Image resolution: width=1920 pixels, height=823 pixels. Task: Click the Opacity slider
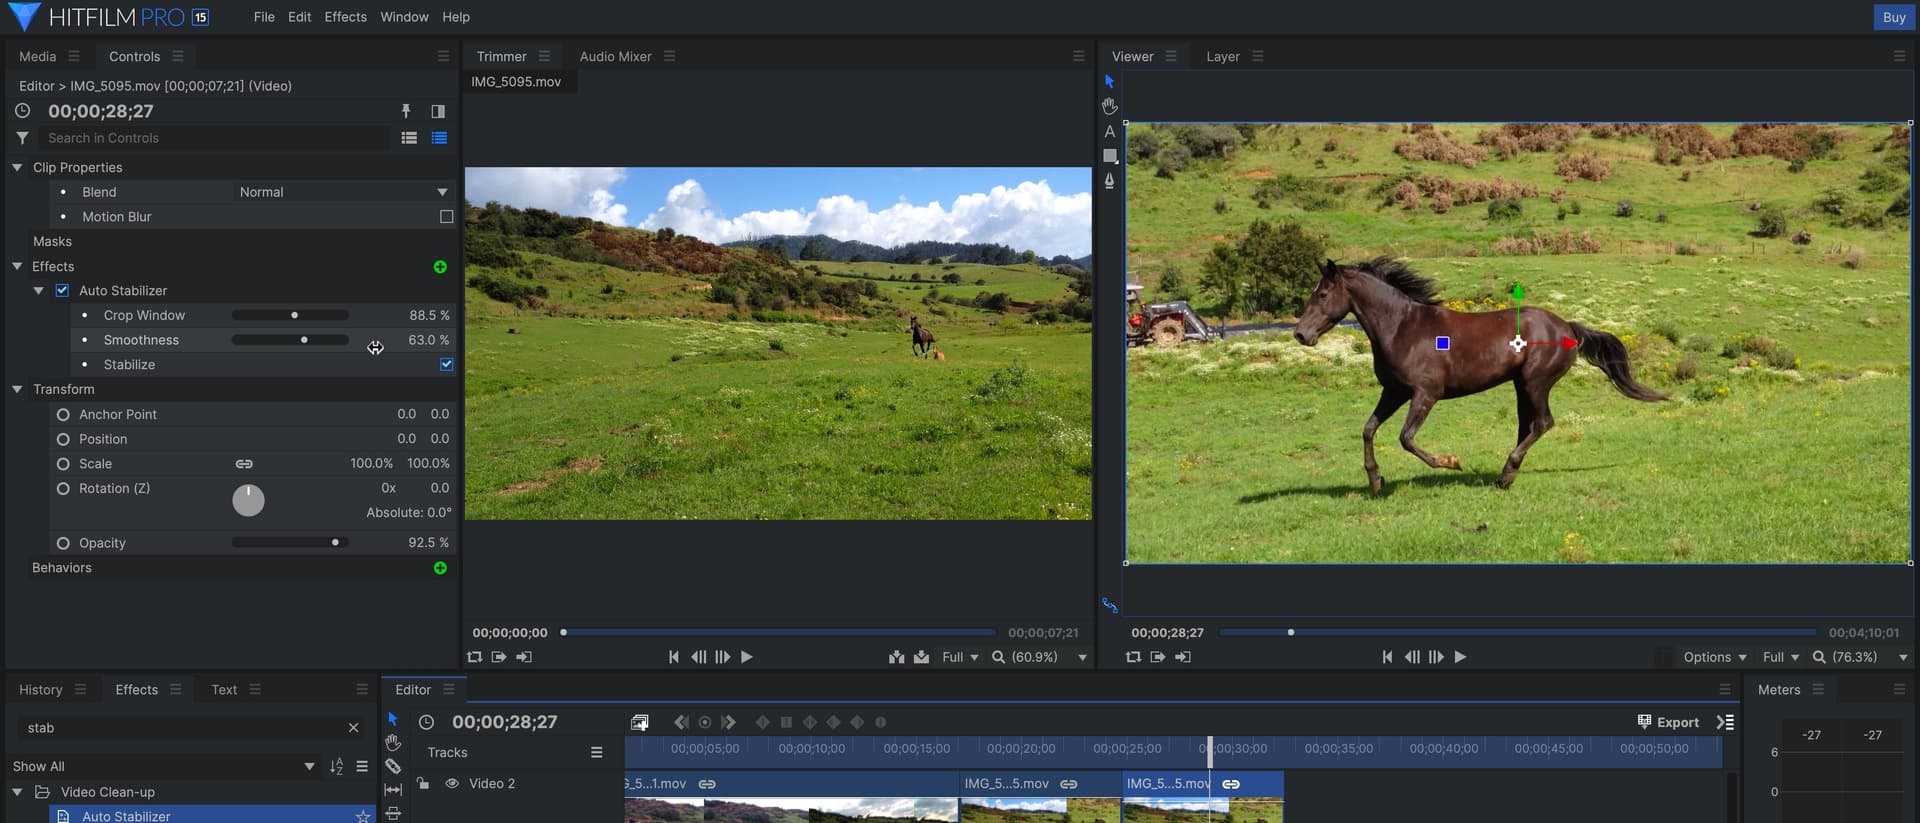pyautogui.click(x=290, y=543)
